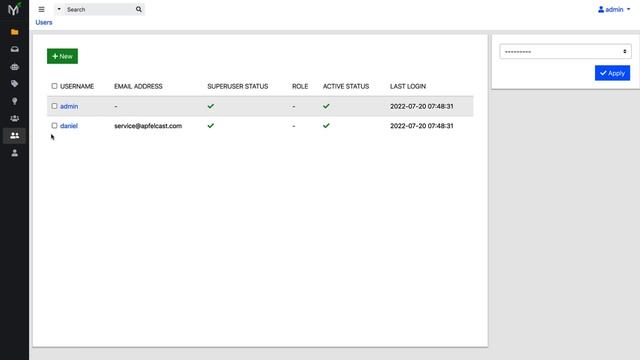Image resolution: width=640 pixels, height=360 pixels.
Task: Click the last login time in admin row
Action: pos(422,106)
